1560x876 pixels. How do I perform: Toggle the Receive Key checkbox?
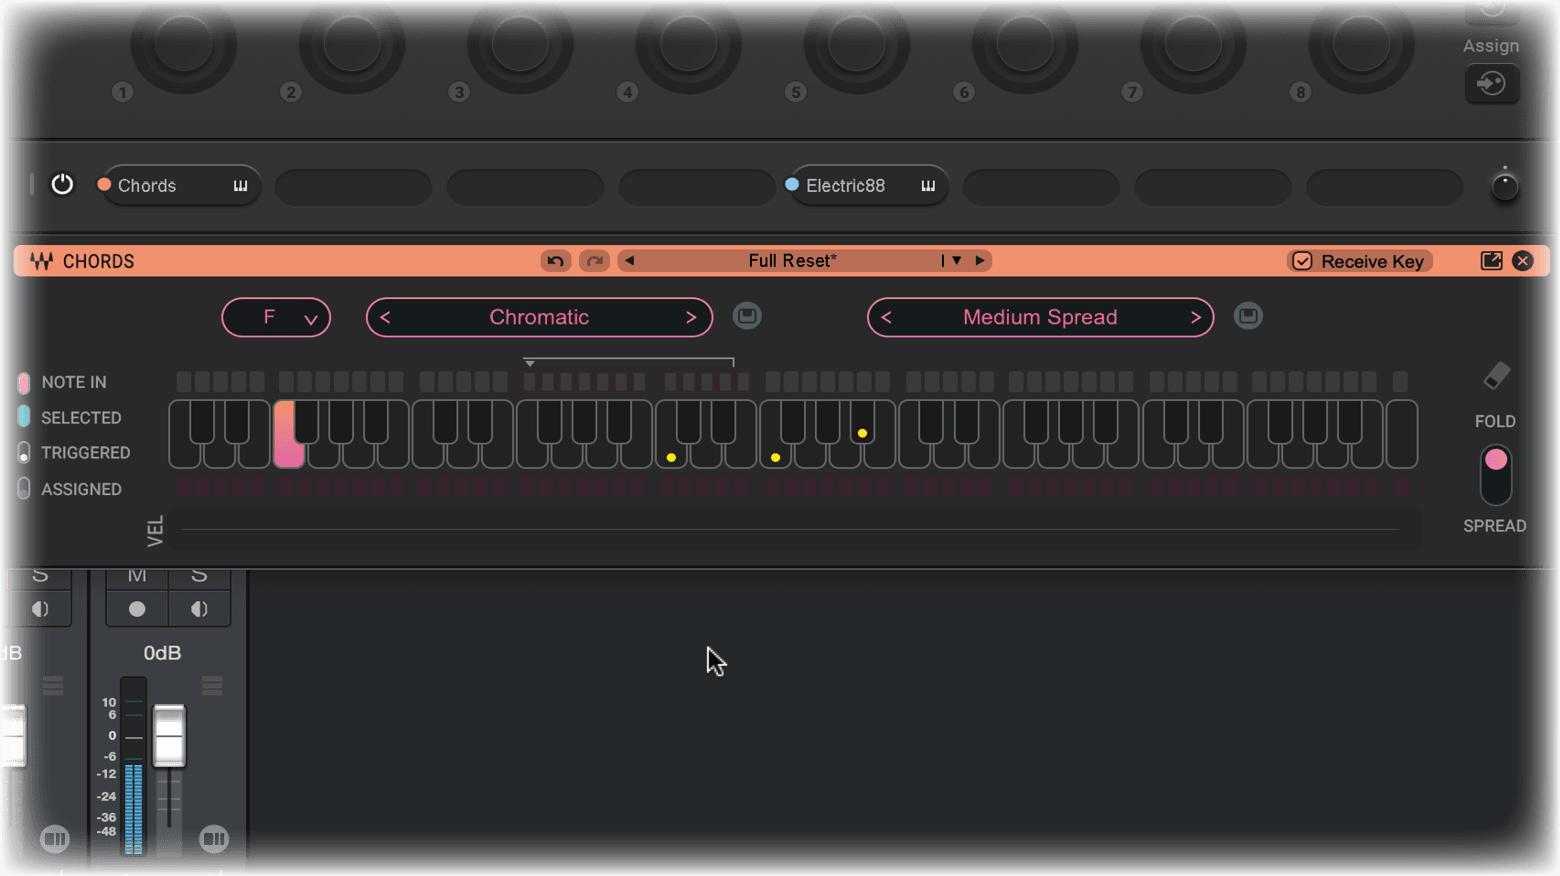1302,261
